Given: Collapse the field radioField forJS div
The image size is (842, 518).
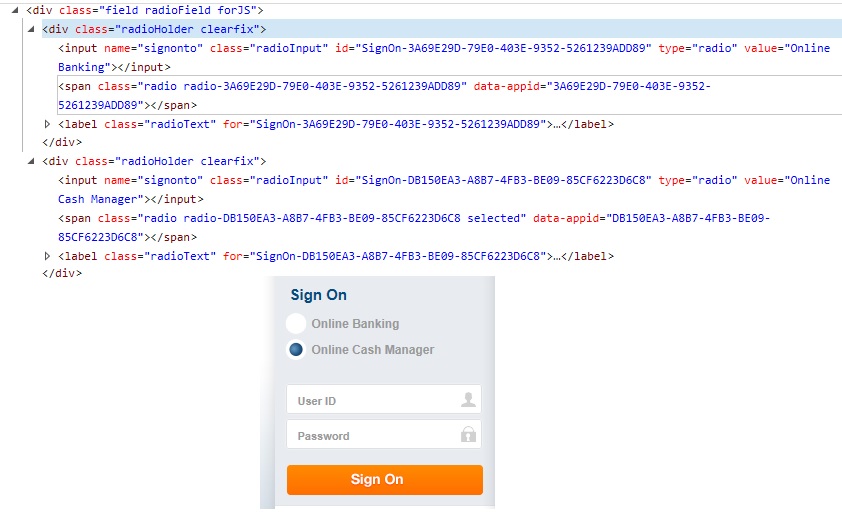Looking at the screenshot, I should click(15, 10).
